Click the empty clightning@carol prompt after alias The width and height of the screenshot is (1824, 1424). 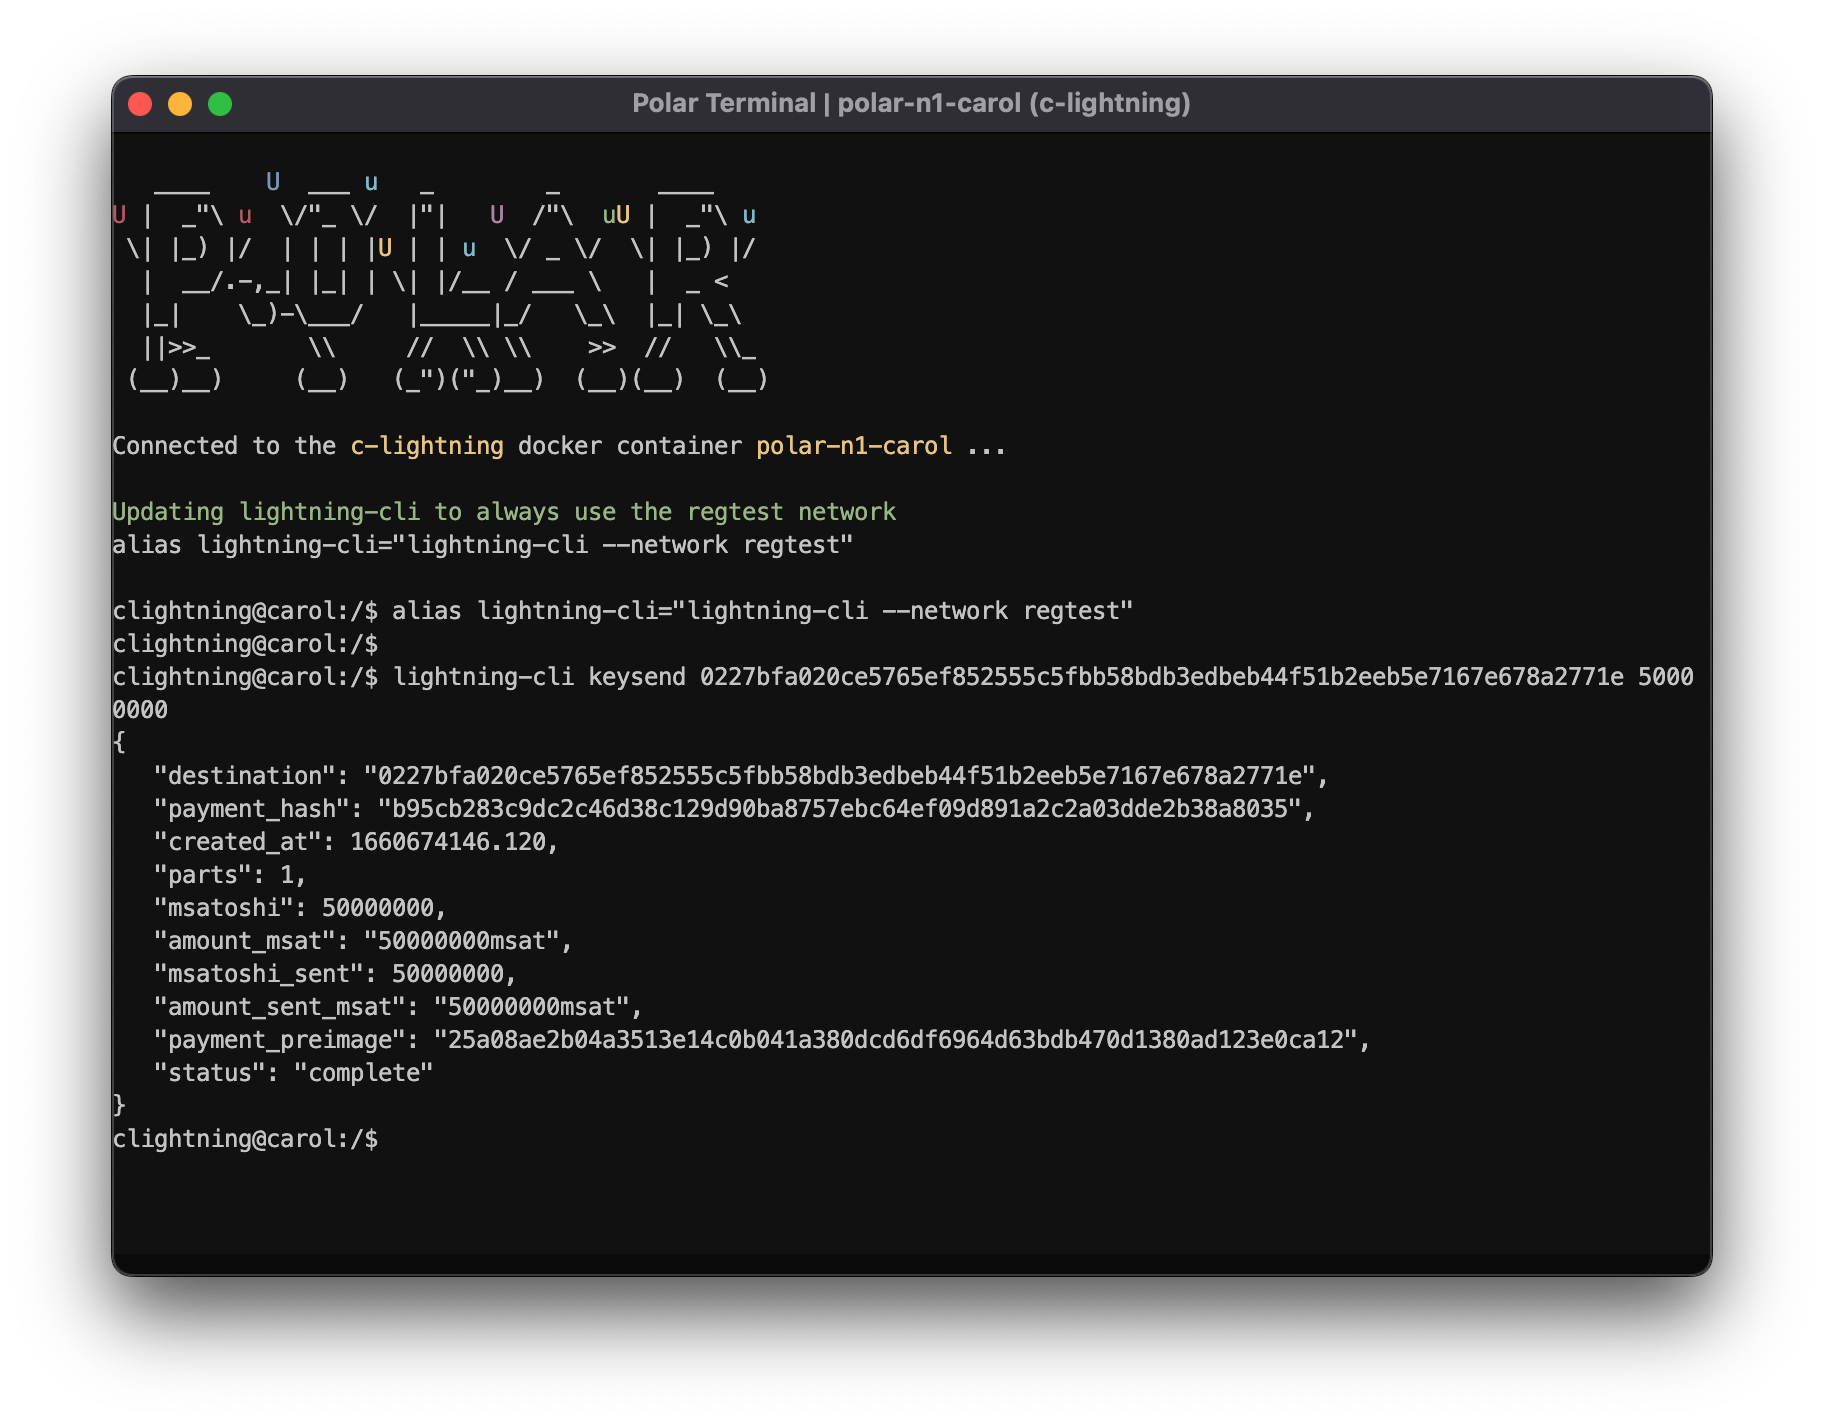tap(246, 644)
